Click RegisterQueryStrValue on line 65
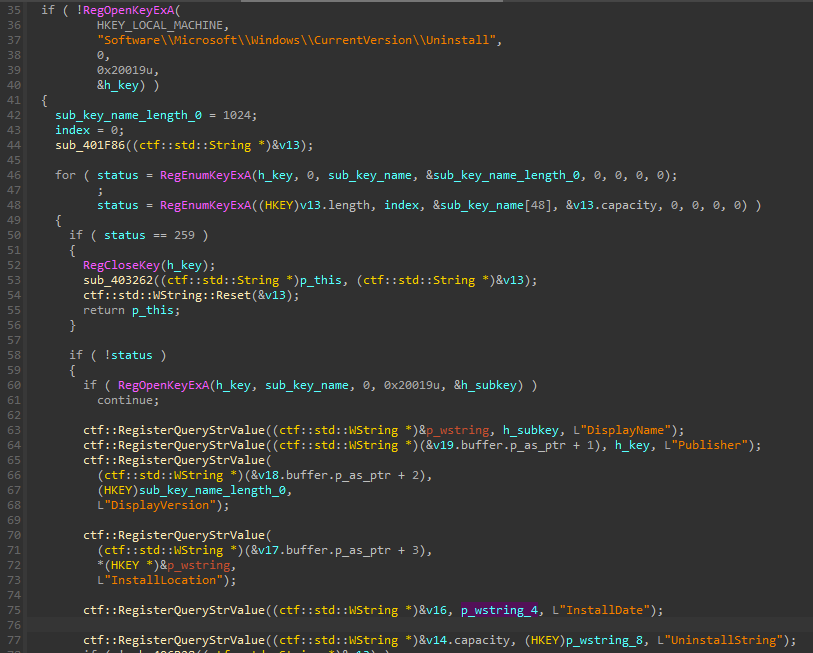 coord(191,461)
